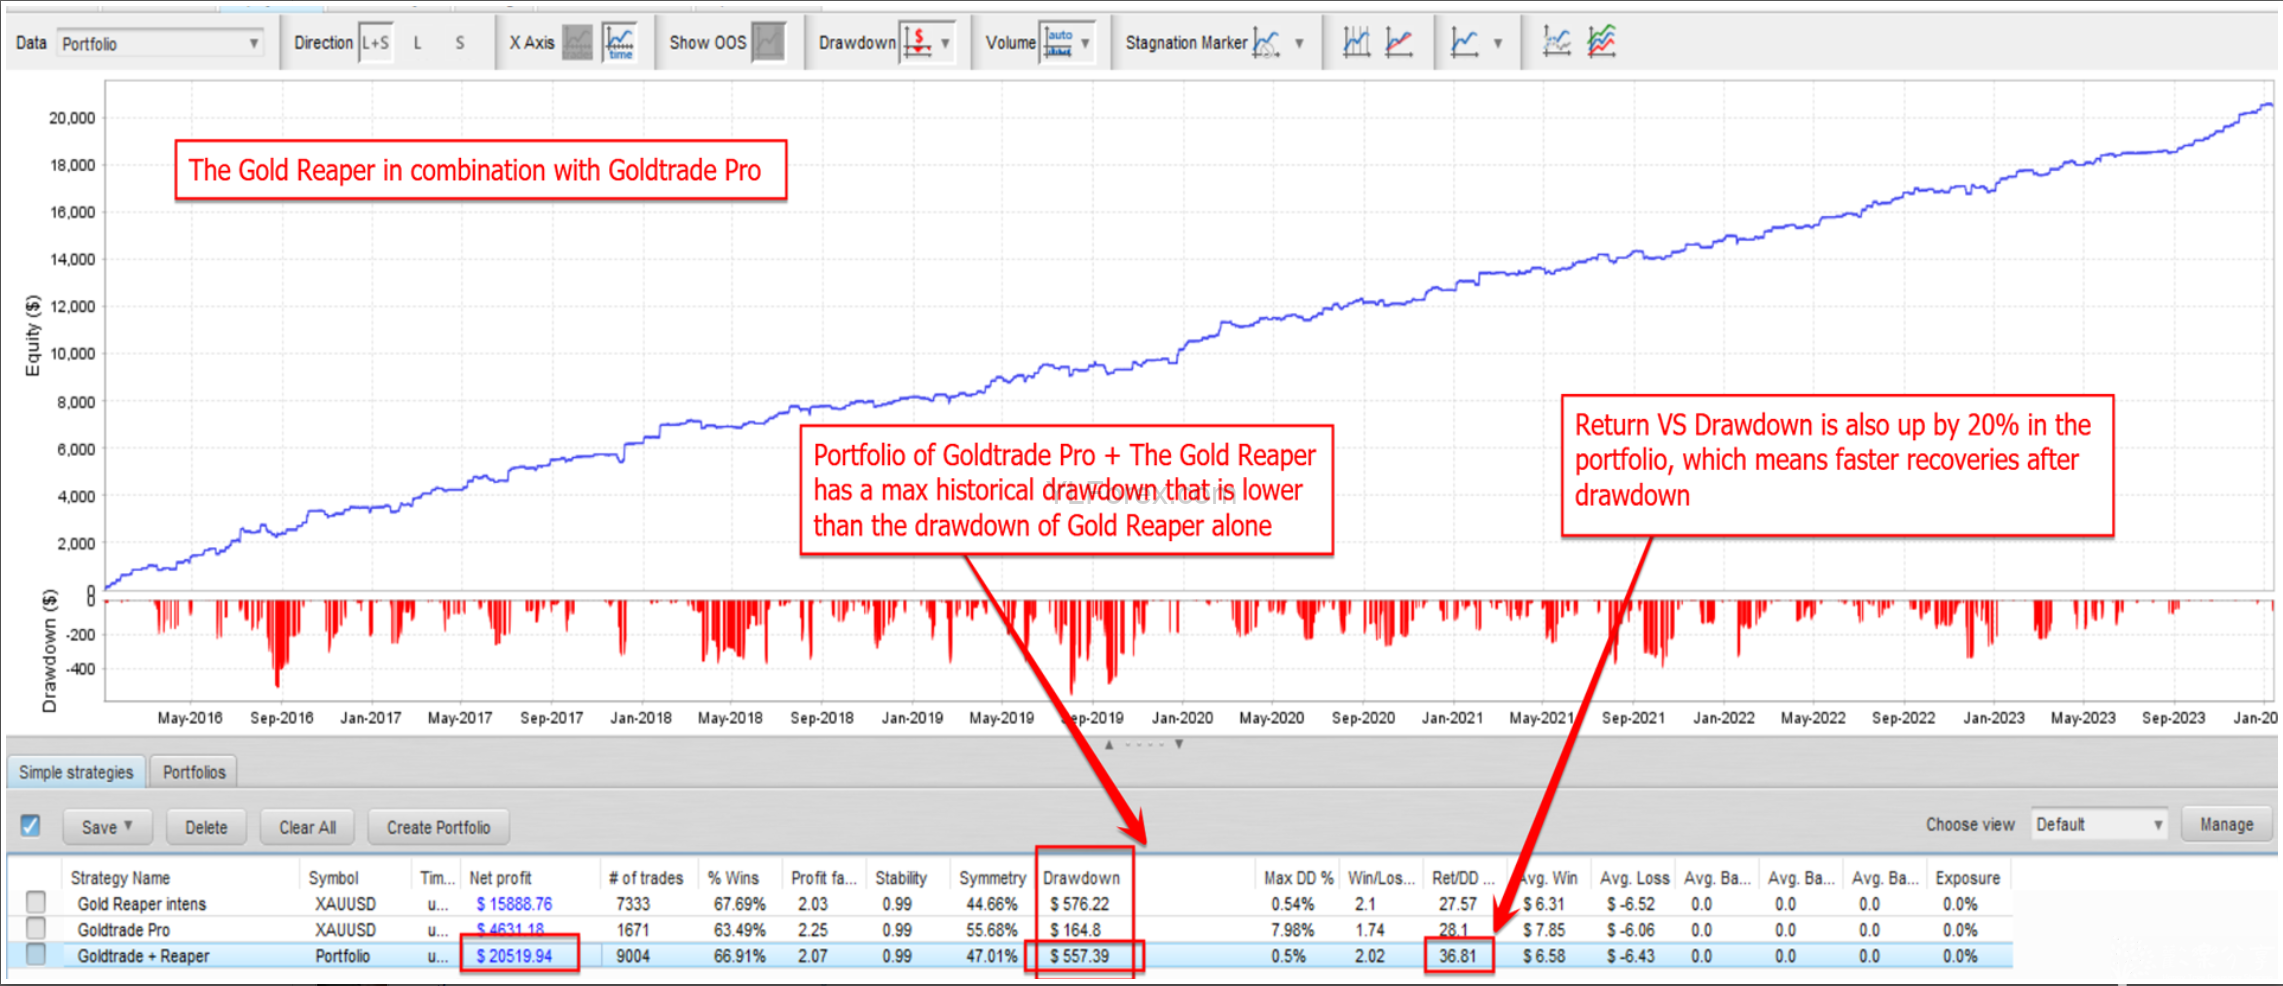Switch to the Portfolios tab
Screen dimensions: 2283x986
click(194, 772)
